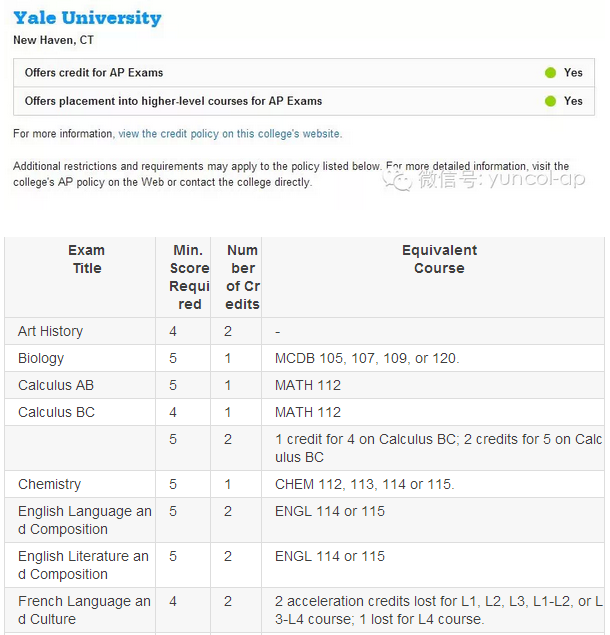Click the 'Yes' beside 'Offers credit for AP Exams'
Viewport: 610px width, 635px height.
pos(573,73)
